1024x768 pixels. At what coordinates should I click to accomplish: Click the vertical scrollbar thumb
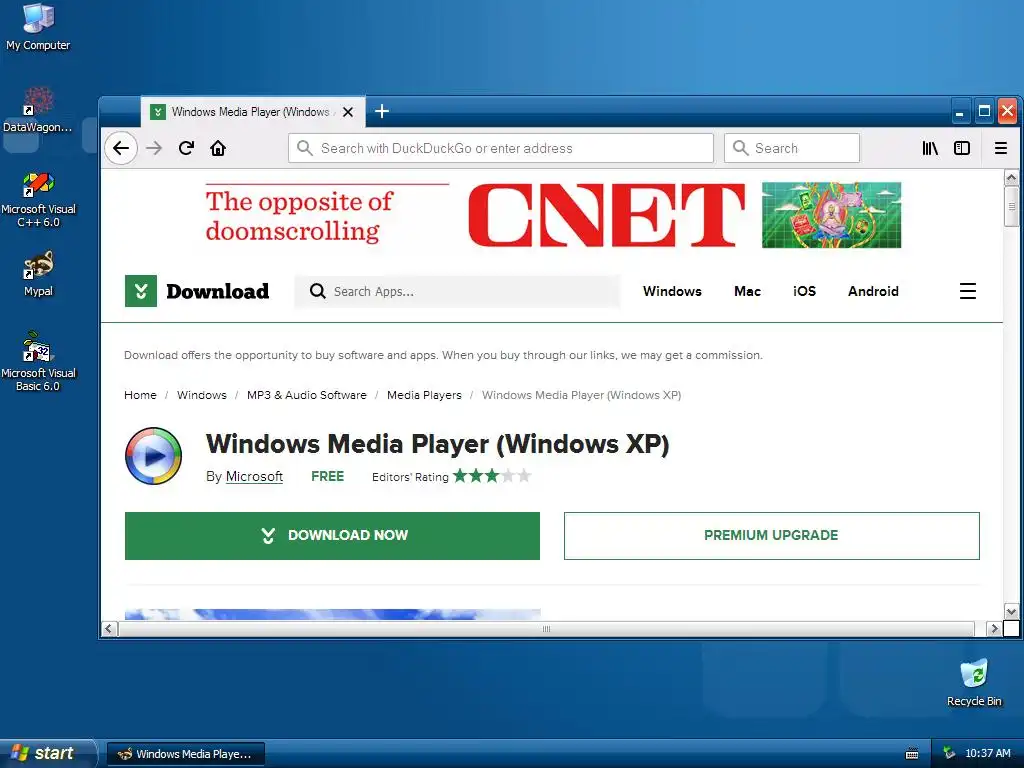tap(1011, 206)
